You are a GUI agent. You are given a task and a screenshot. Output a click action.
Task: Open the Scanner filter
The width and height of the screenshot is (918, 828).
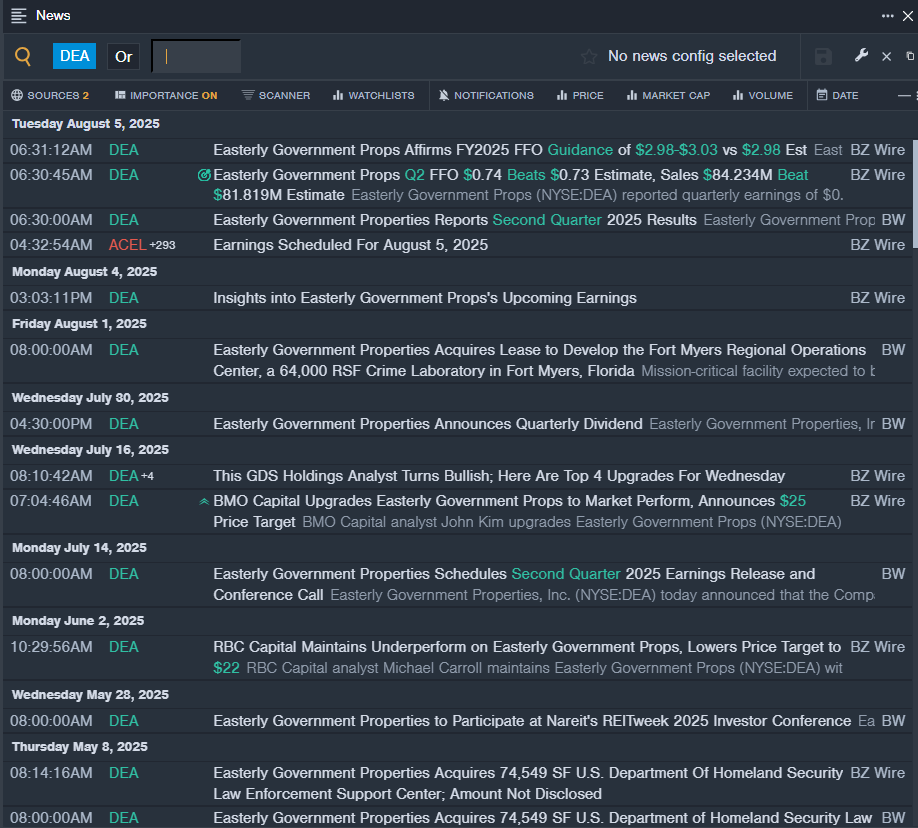[276, 95]
